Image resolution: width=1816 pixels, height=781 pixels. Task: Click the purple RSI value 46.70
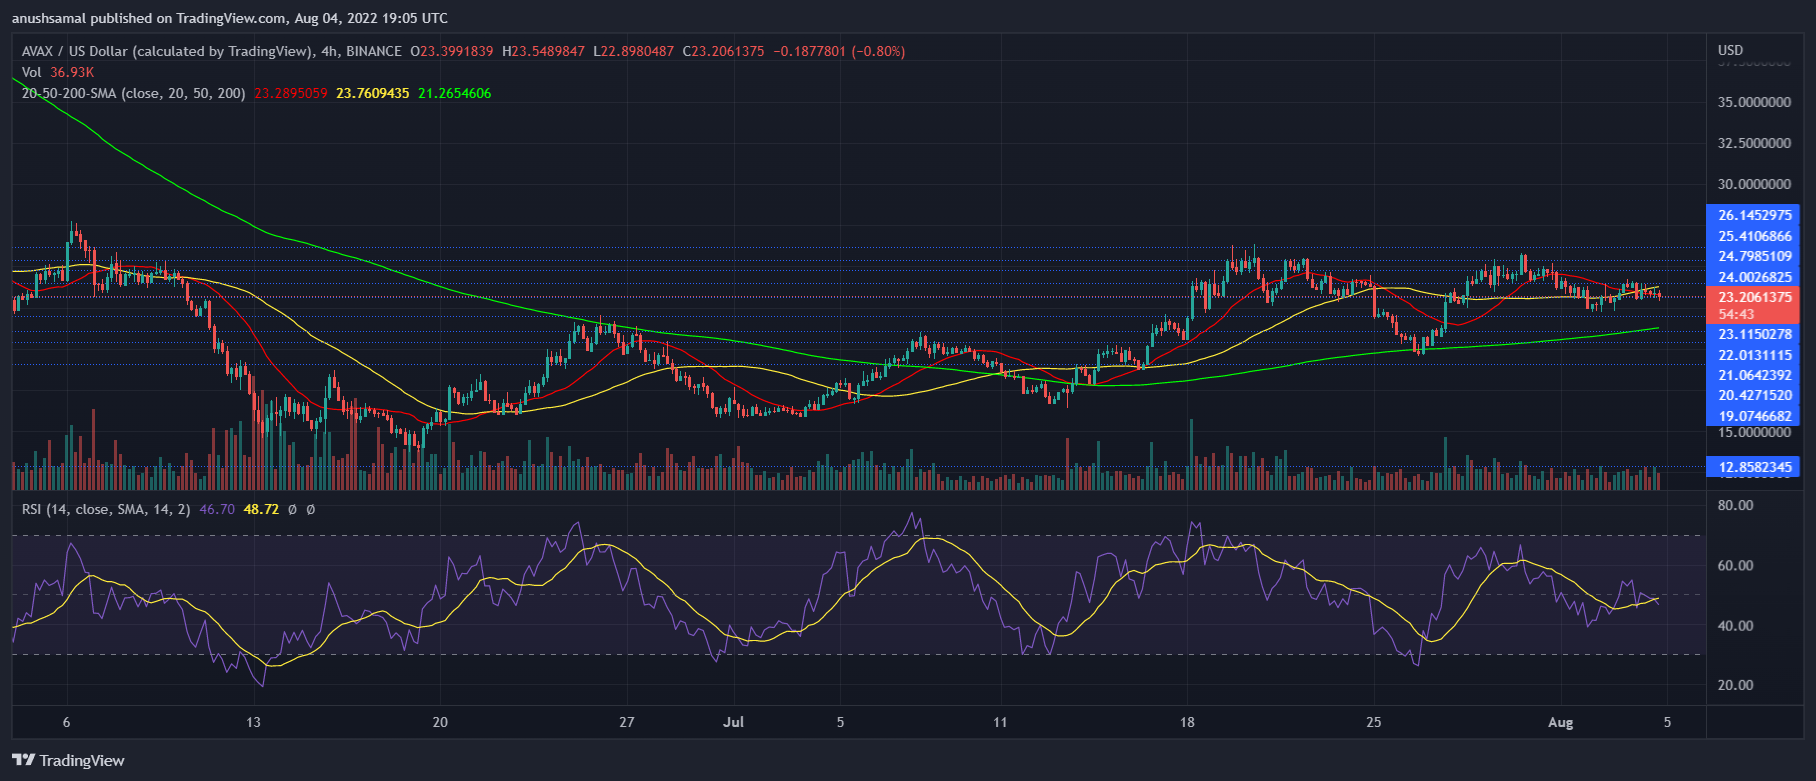(x=217, y=509)
